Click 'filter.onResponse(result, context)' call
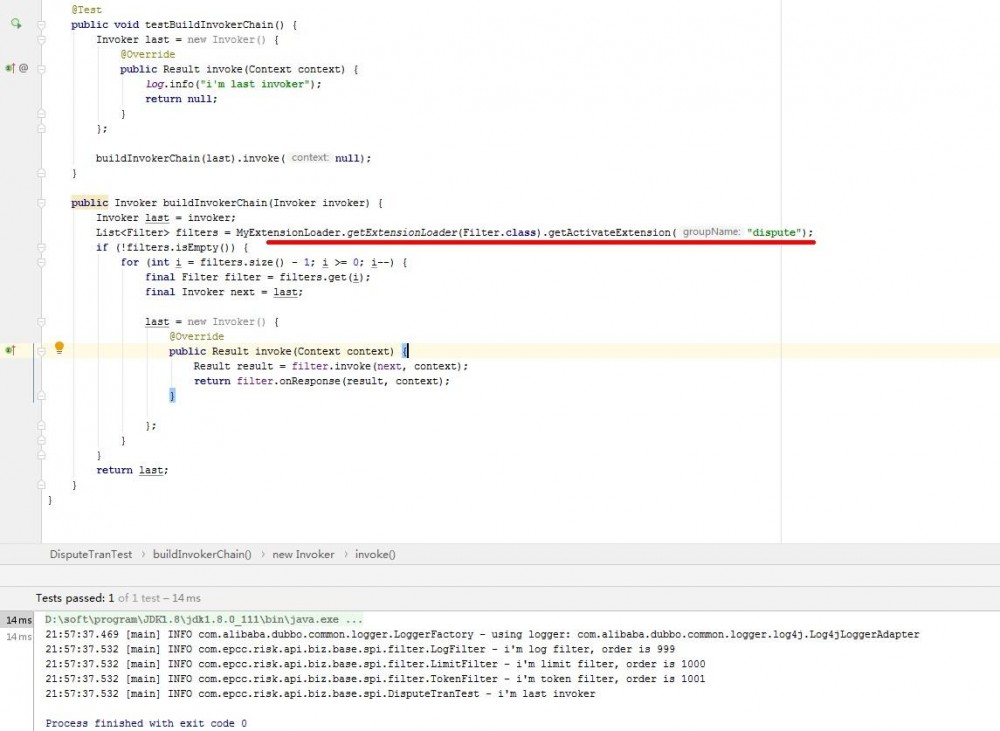This screenshot has height=731, width=1000. (x=342, y=381)
